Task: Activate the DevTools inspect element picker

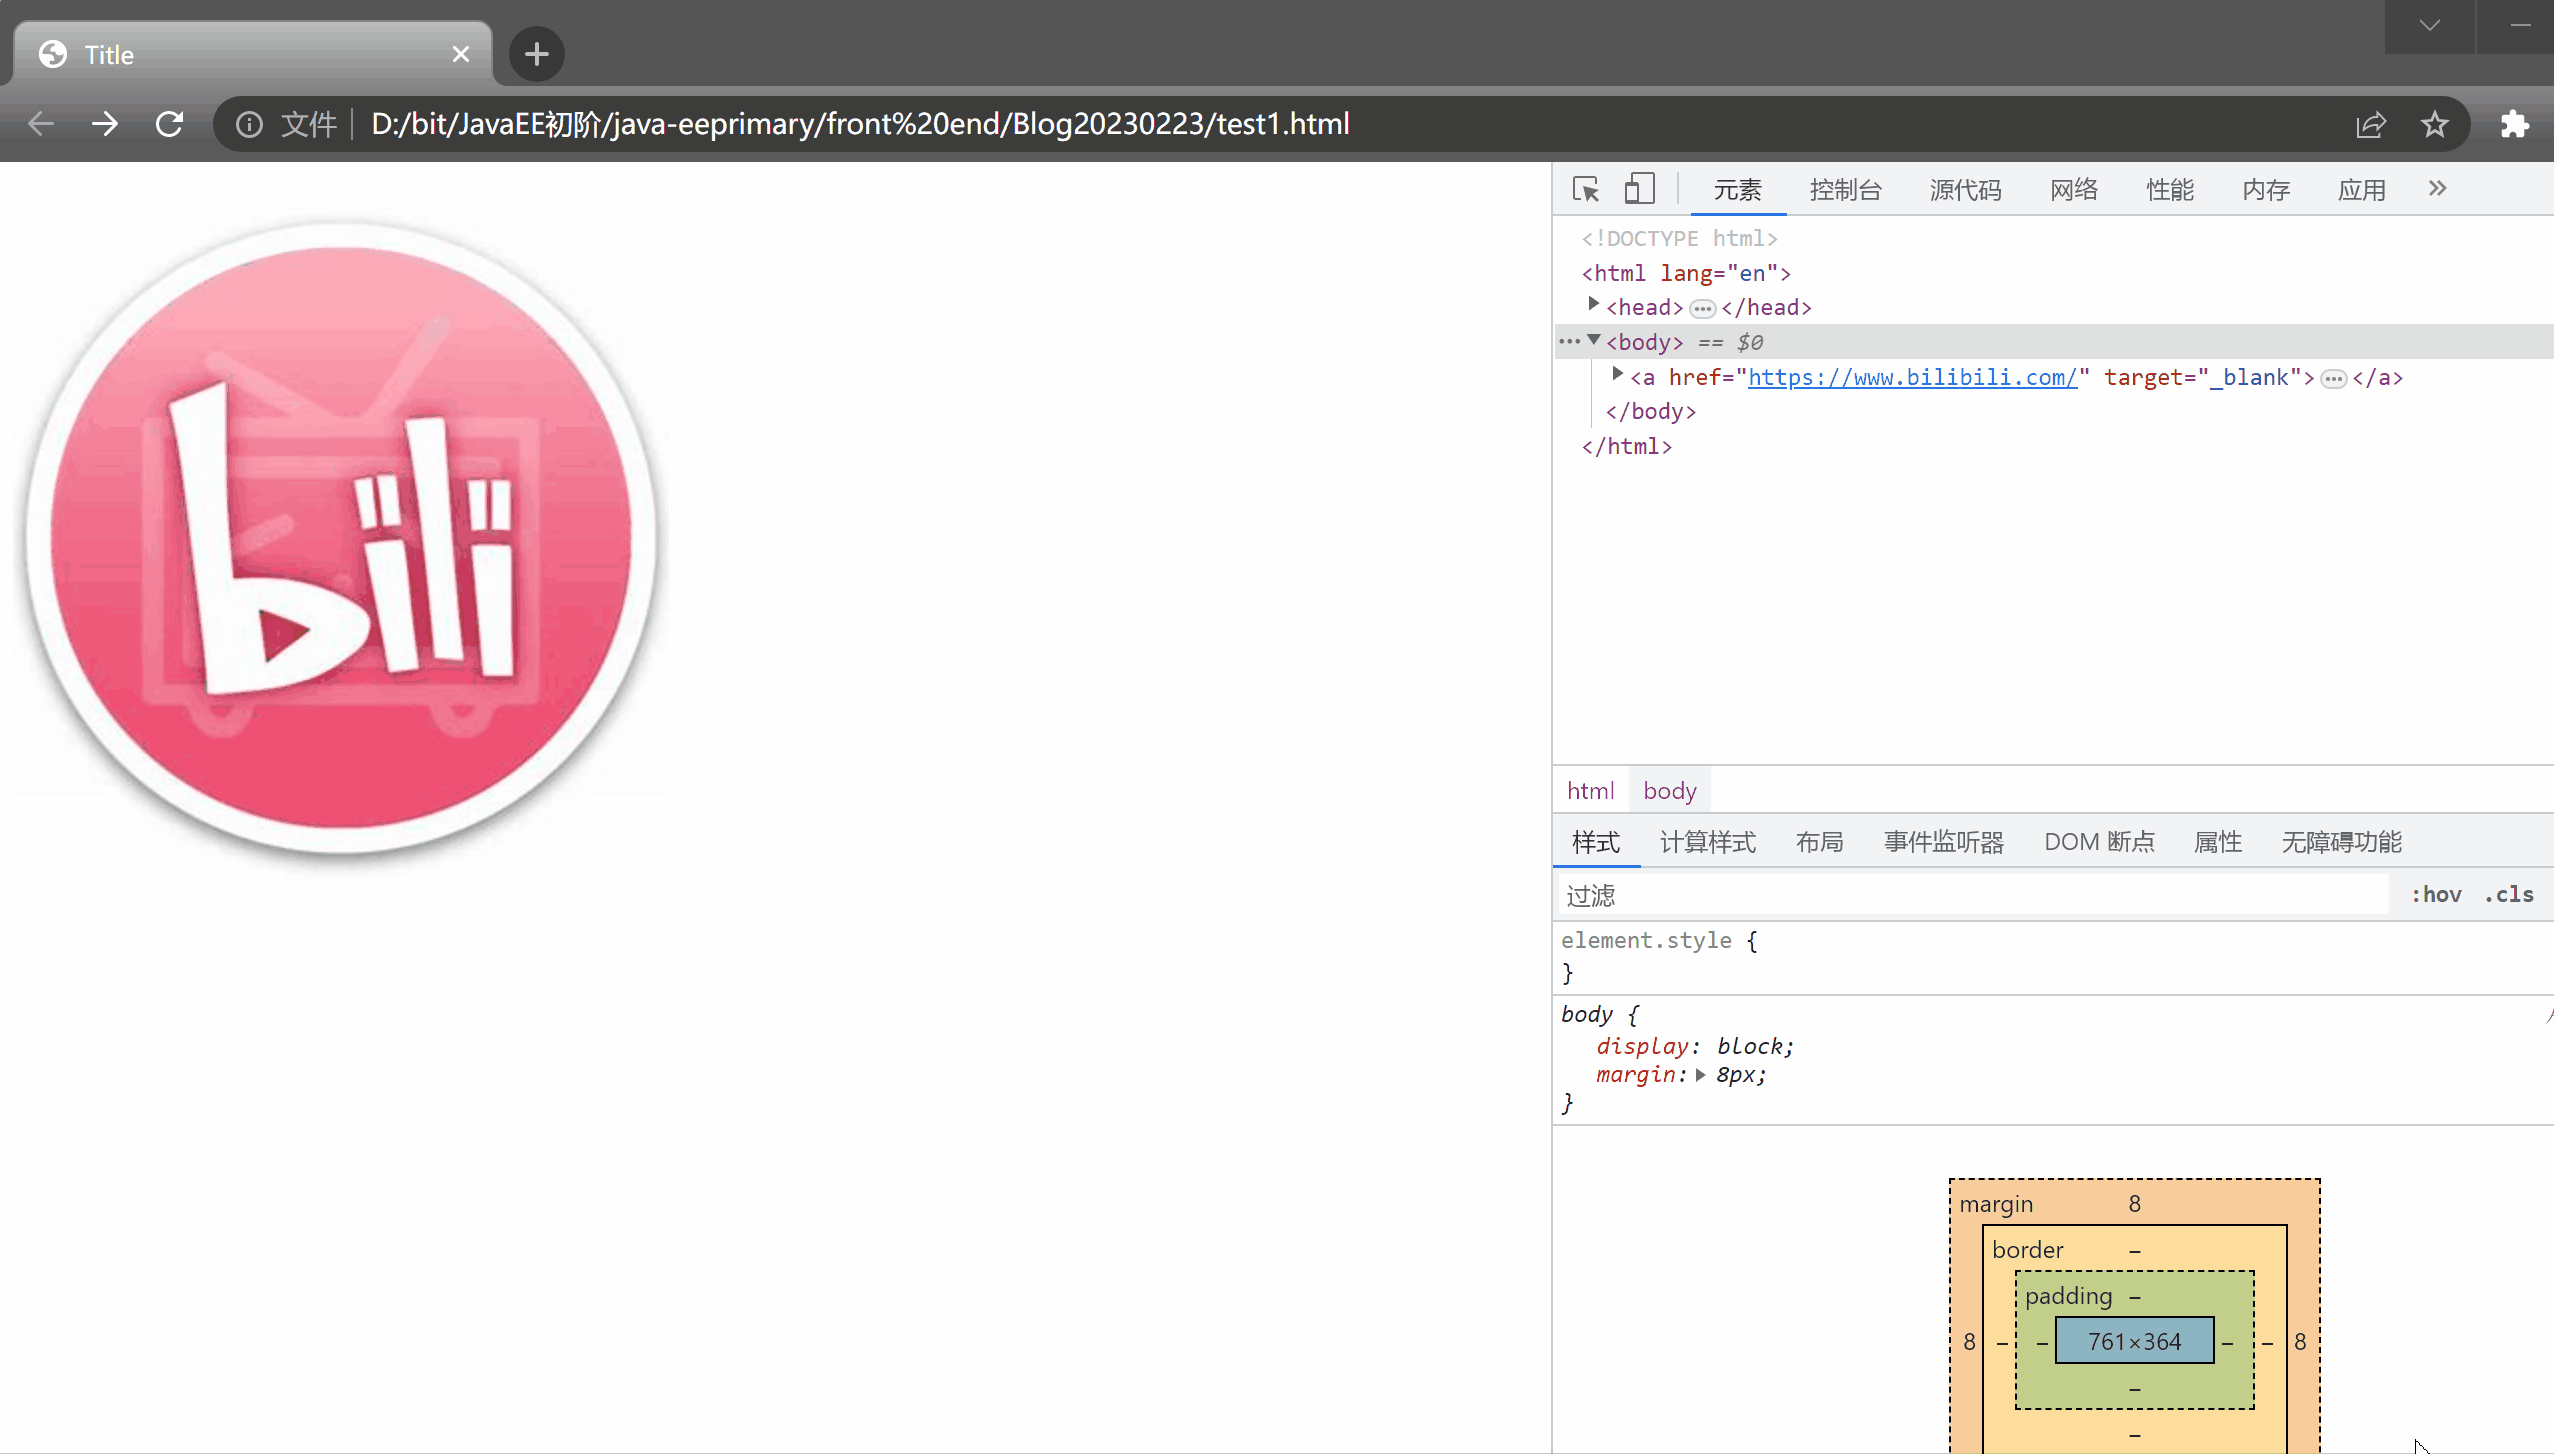Action: tap(1586, 189)
